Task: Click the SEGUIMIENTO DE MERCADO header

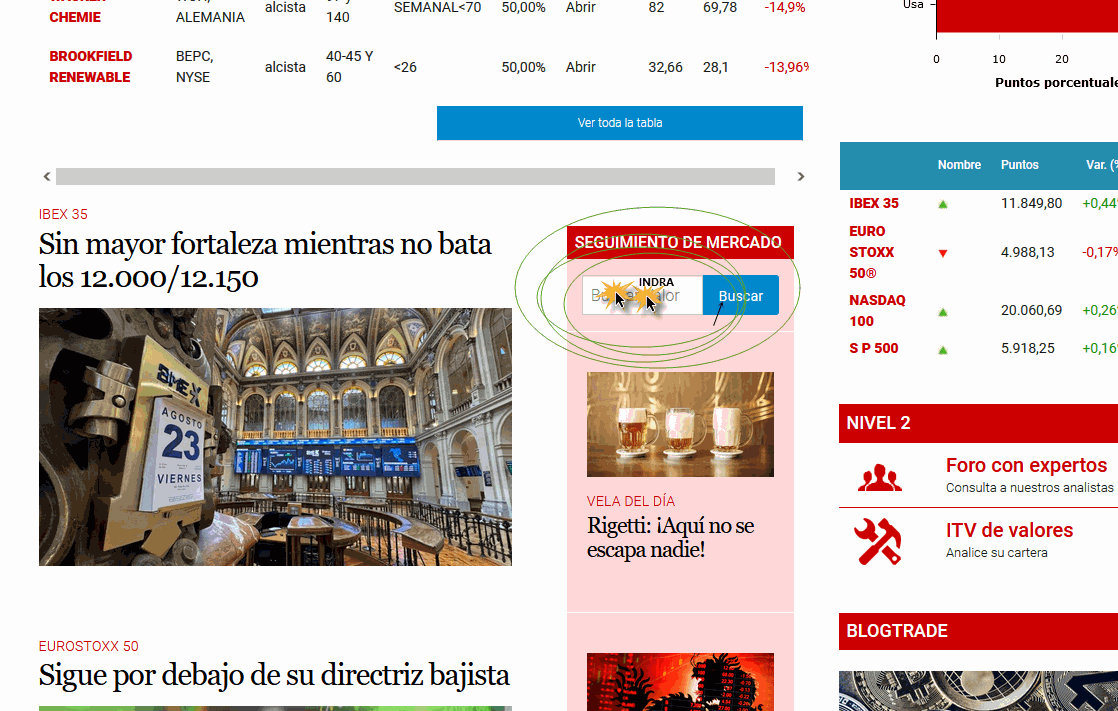Action: 680,242
